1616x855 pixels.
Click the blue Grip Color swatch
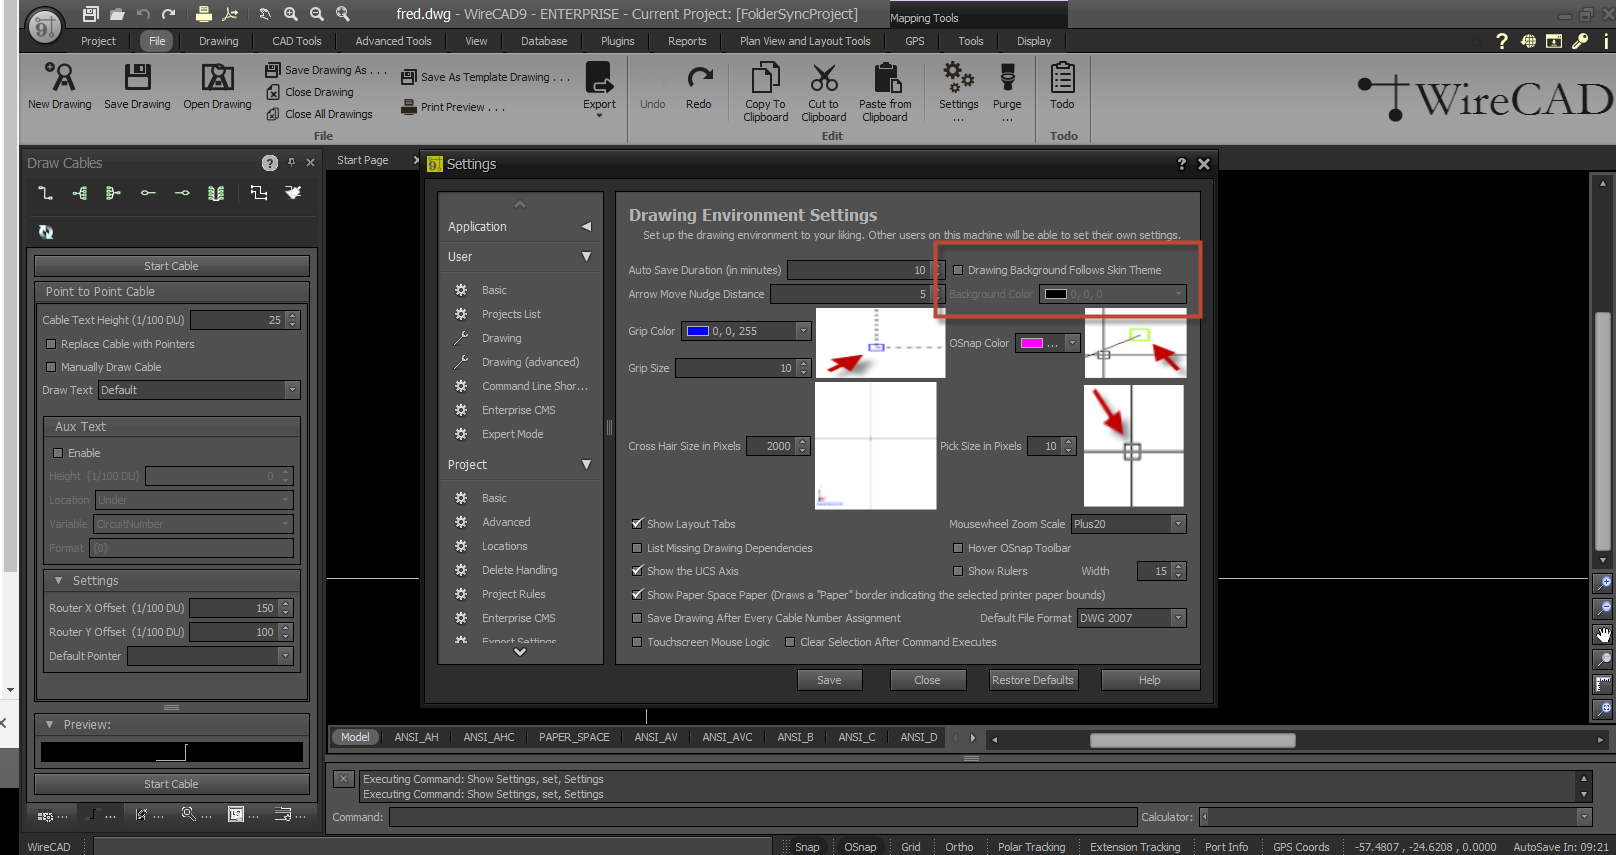click(x=698, y=331)
